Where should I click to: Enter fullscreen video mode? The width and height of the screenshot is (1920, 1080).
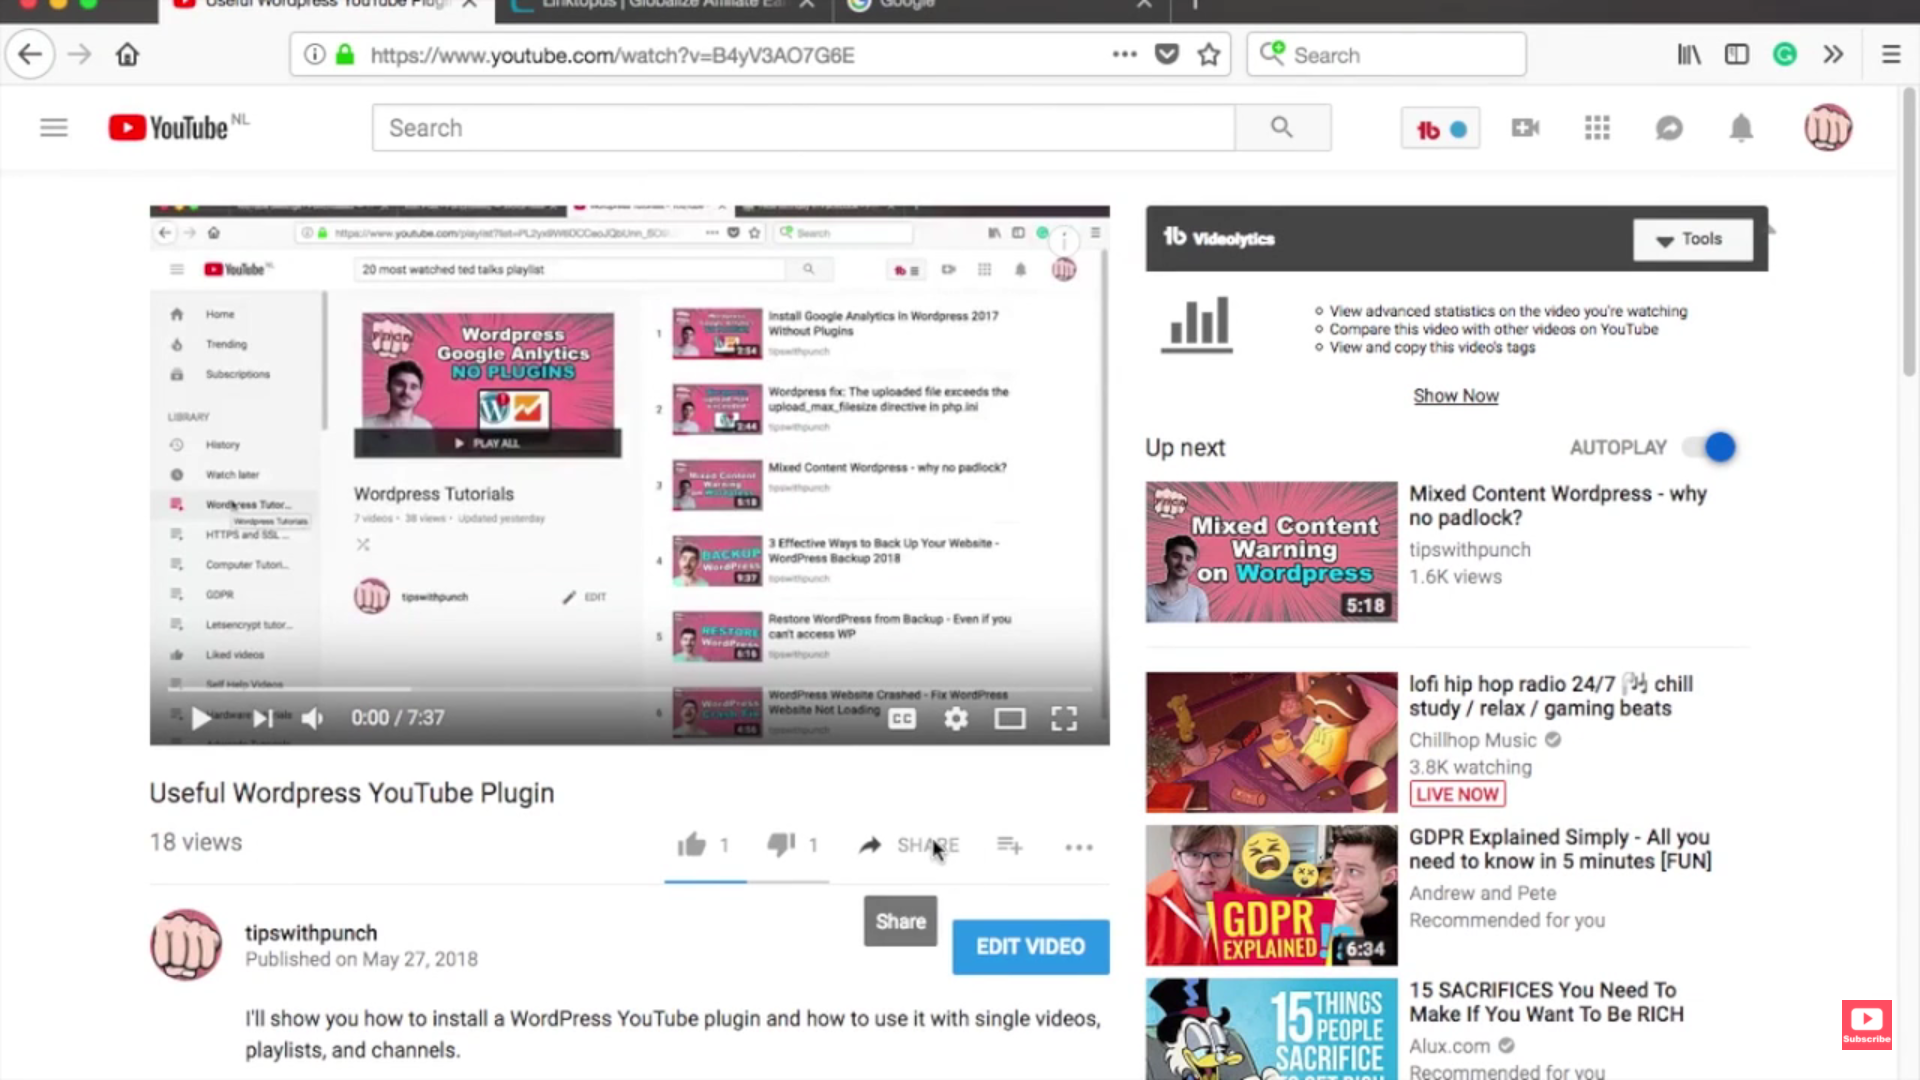tap(1064, 718)
